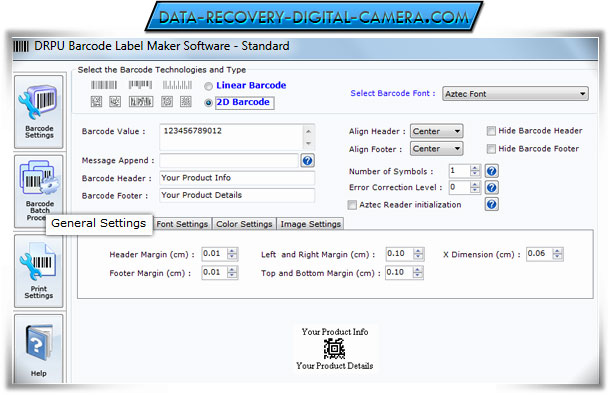Image resolution: width=610 pixels, height=395 pixels.
Task: Click the Aztec barcode preview image
Action: point(334,349)
